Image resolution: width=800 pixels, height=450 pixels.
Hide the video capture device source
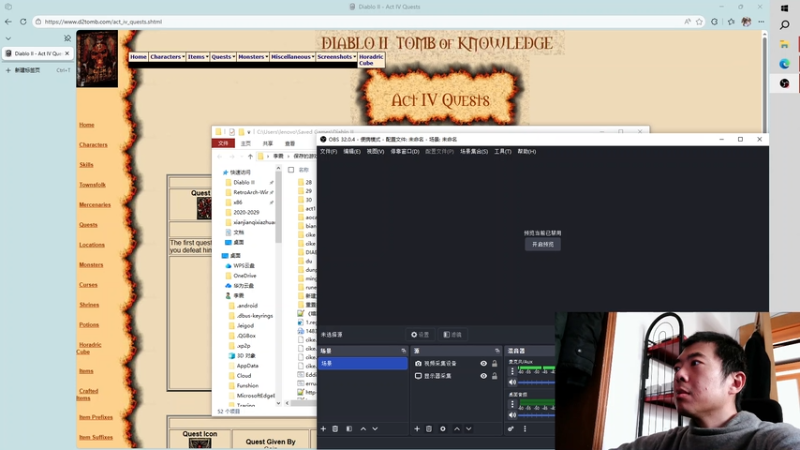pyautogui.click(x=483, y=363)
